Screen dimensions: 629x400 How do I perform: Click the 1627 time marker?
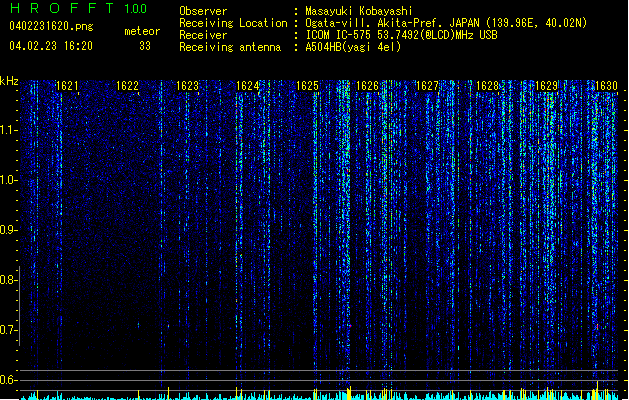(x=427, y=85)
